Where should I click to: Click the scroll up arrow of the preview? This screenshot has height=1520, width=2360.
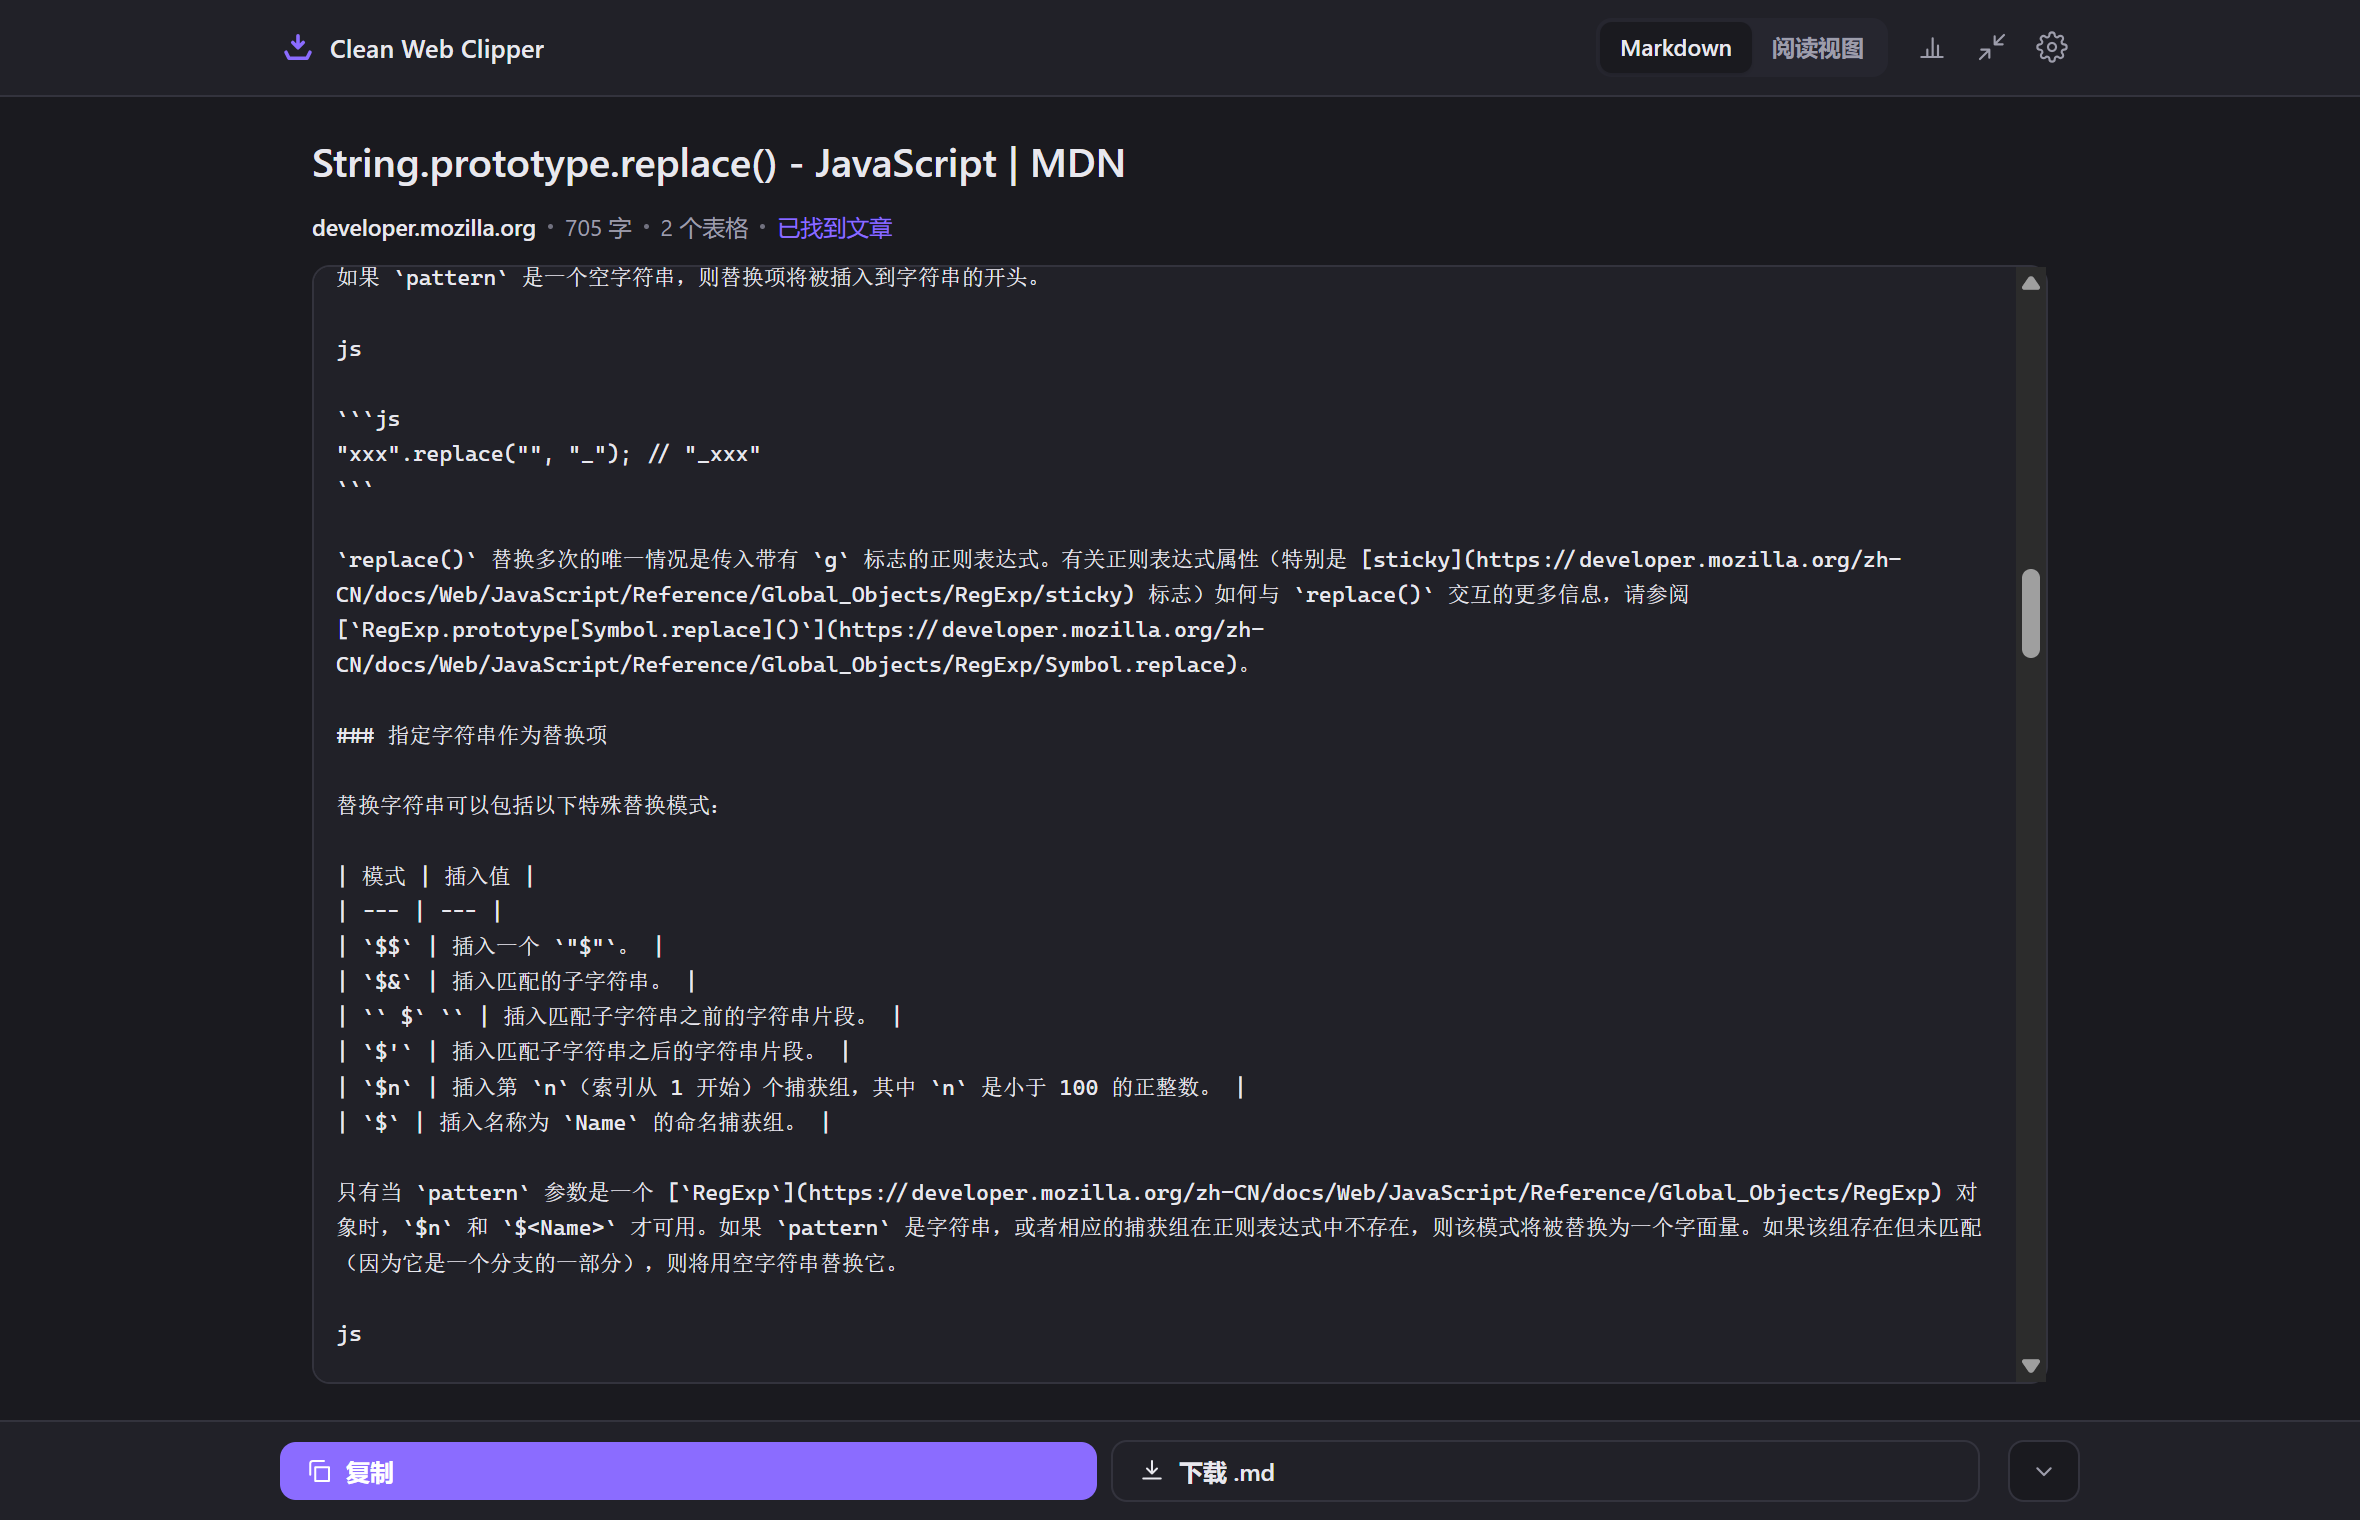(x=2030, y=283)
